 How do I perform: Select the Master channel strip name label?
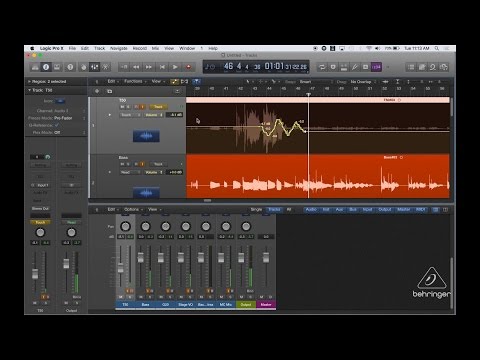pyautogui.click(x=266, y=304)
